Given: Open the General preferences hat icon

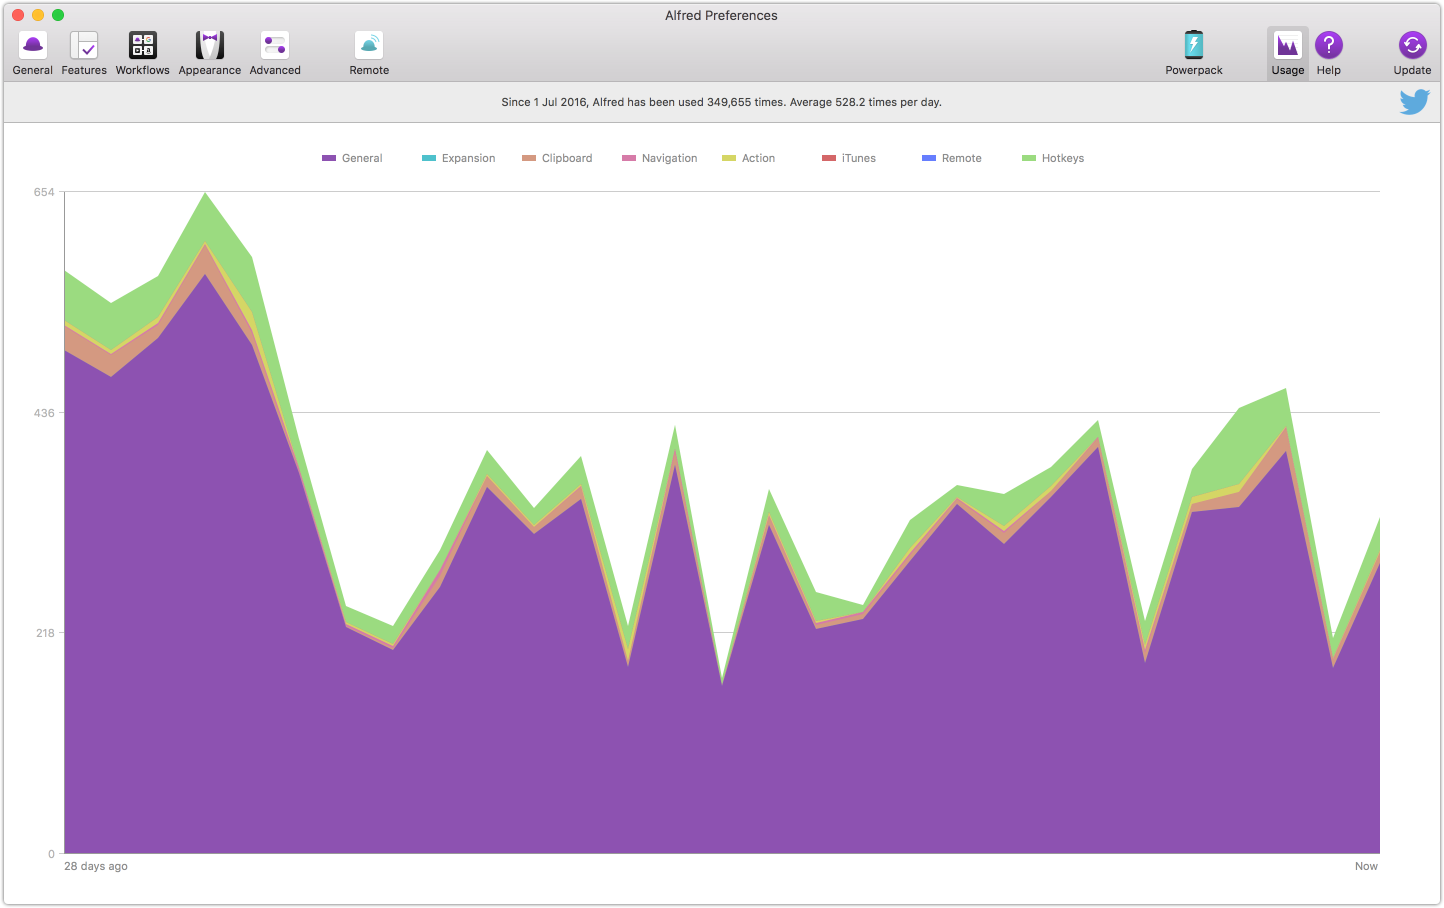Looking at the screenshot, I should 33,45.
